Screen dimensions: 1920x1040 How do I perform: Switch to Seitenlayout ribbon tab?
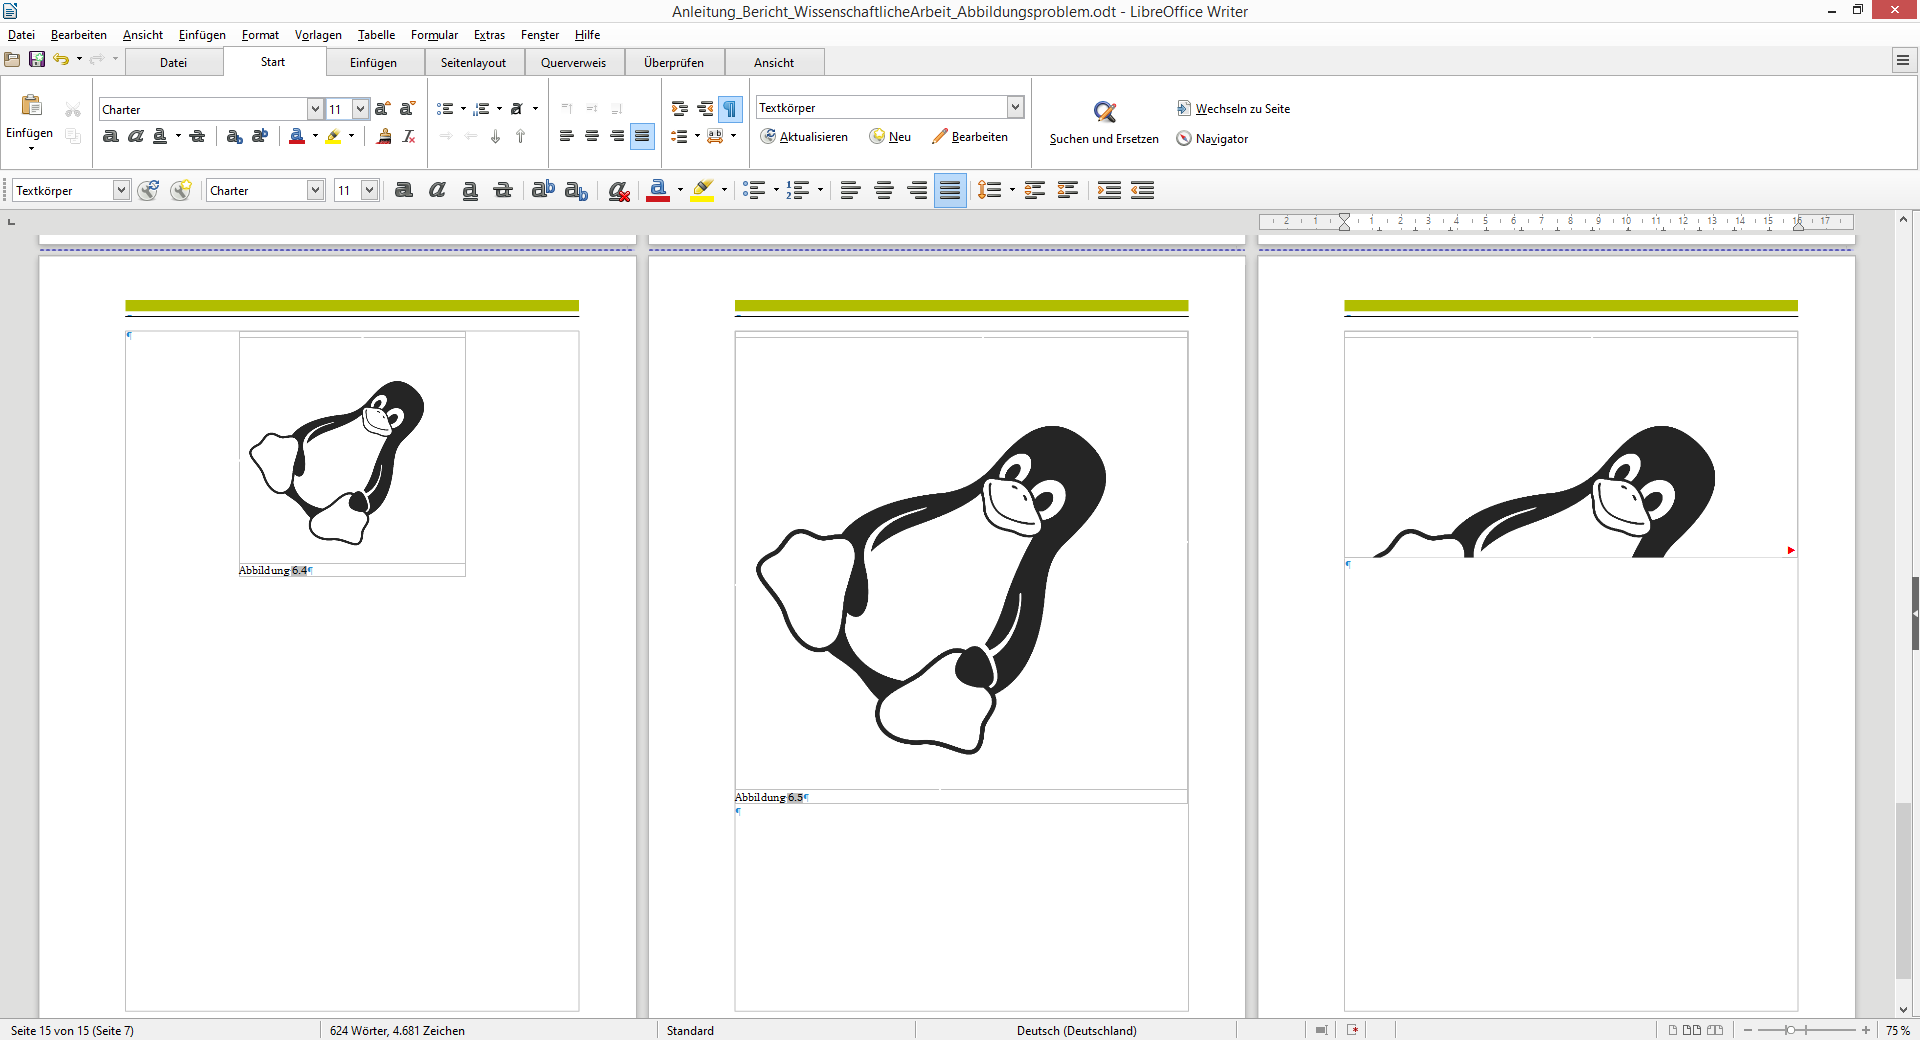point(473,62)
